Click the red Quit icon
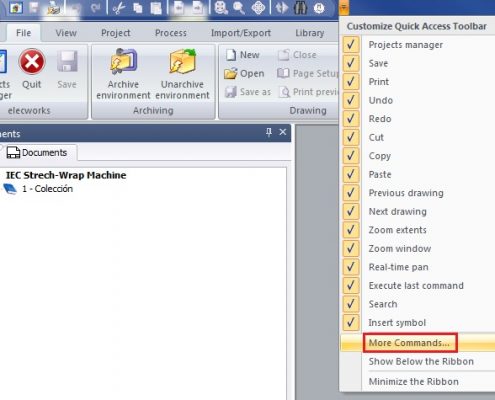 pyautogui.click(x=32, y=61)
